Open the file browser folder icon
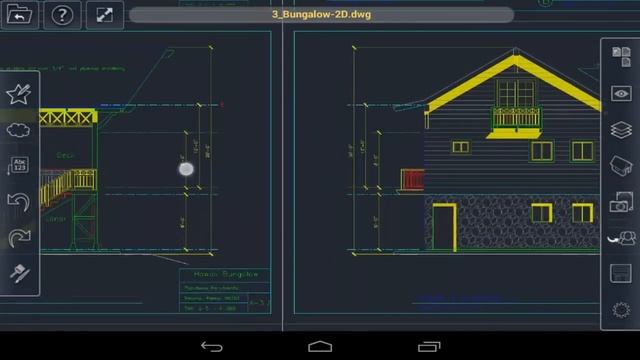The image size is (640, 360). coord(20,15)
